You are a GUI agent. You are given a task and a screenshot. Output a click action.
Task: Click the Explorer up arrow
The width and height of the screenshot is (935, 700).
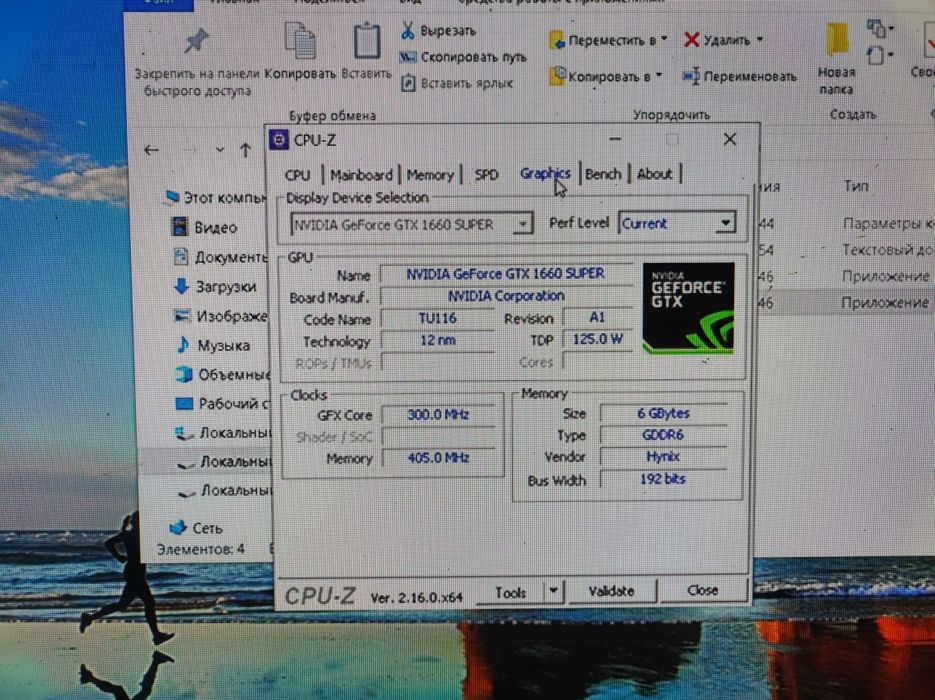coord(245,150)
